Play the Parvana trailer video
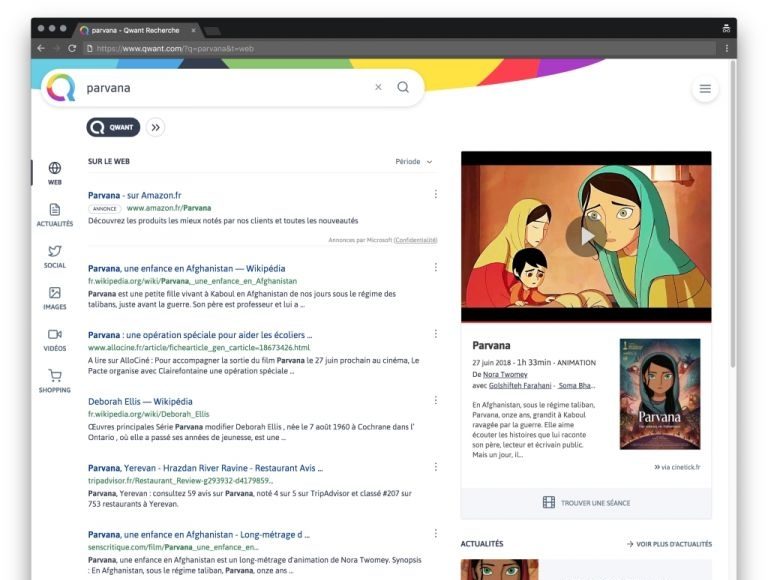768x580 pixels. click(x=586, y=237)
